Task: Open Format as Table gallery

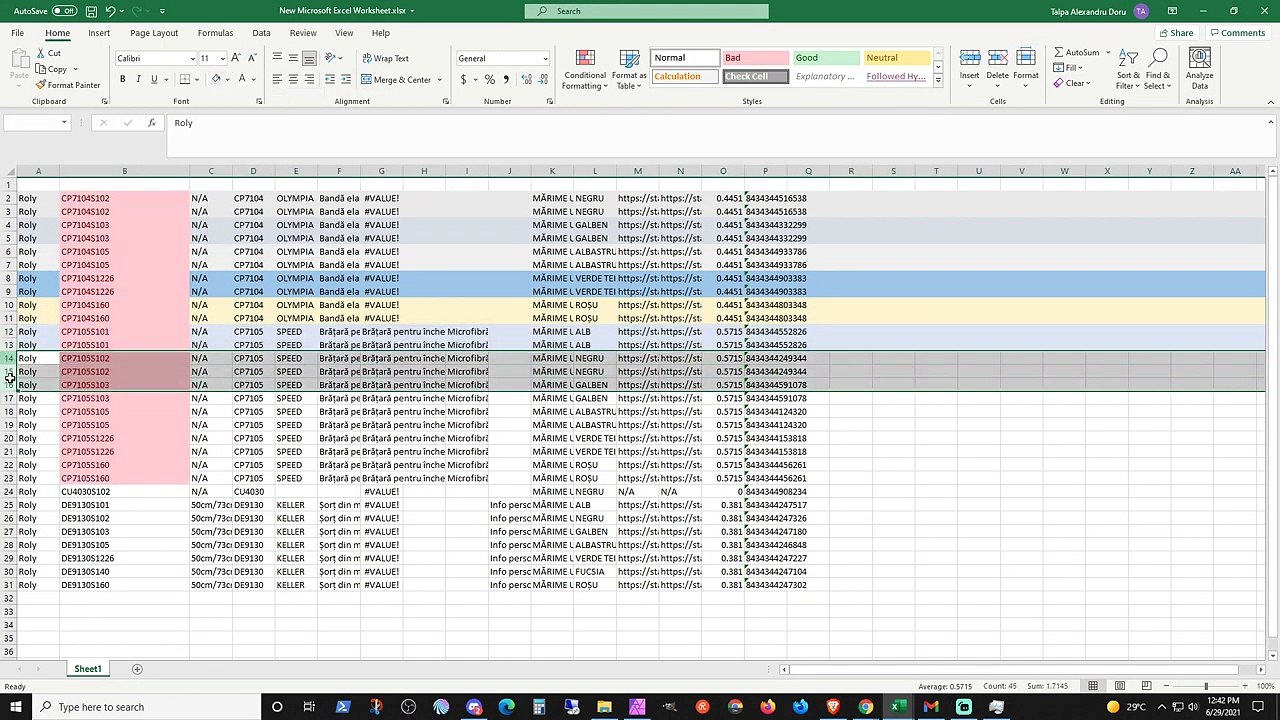Action: pos(629,70)
